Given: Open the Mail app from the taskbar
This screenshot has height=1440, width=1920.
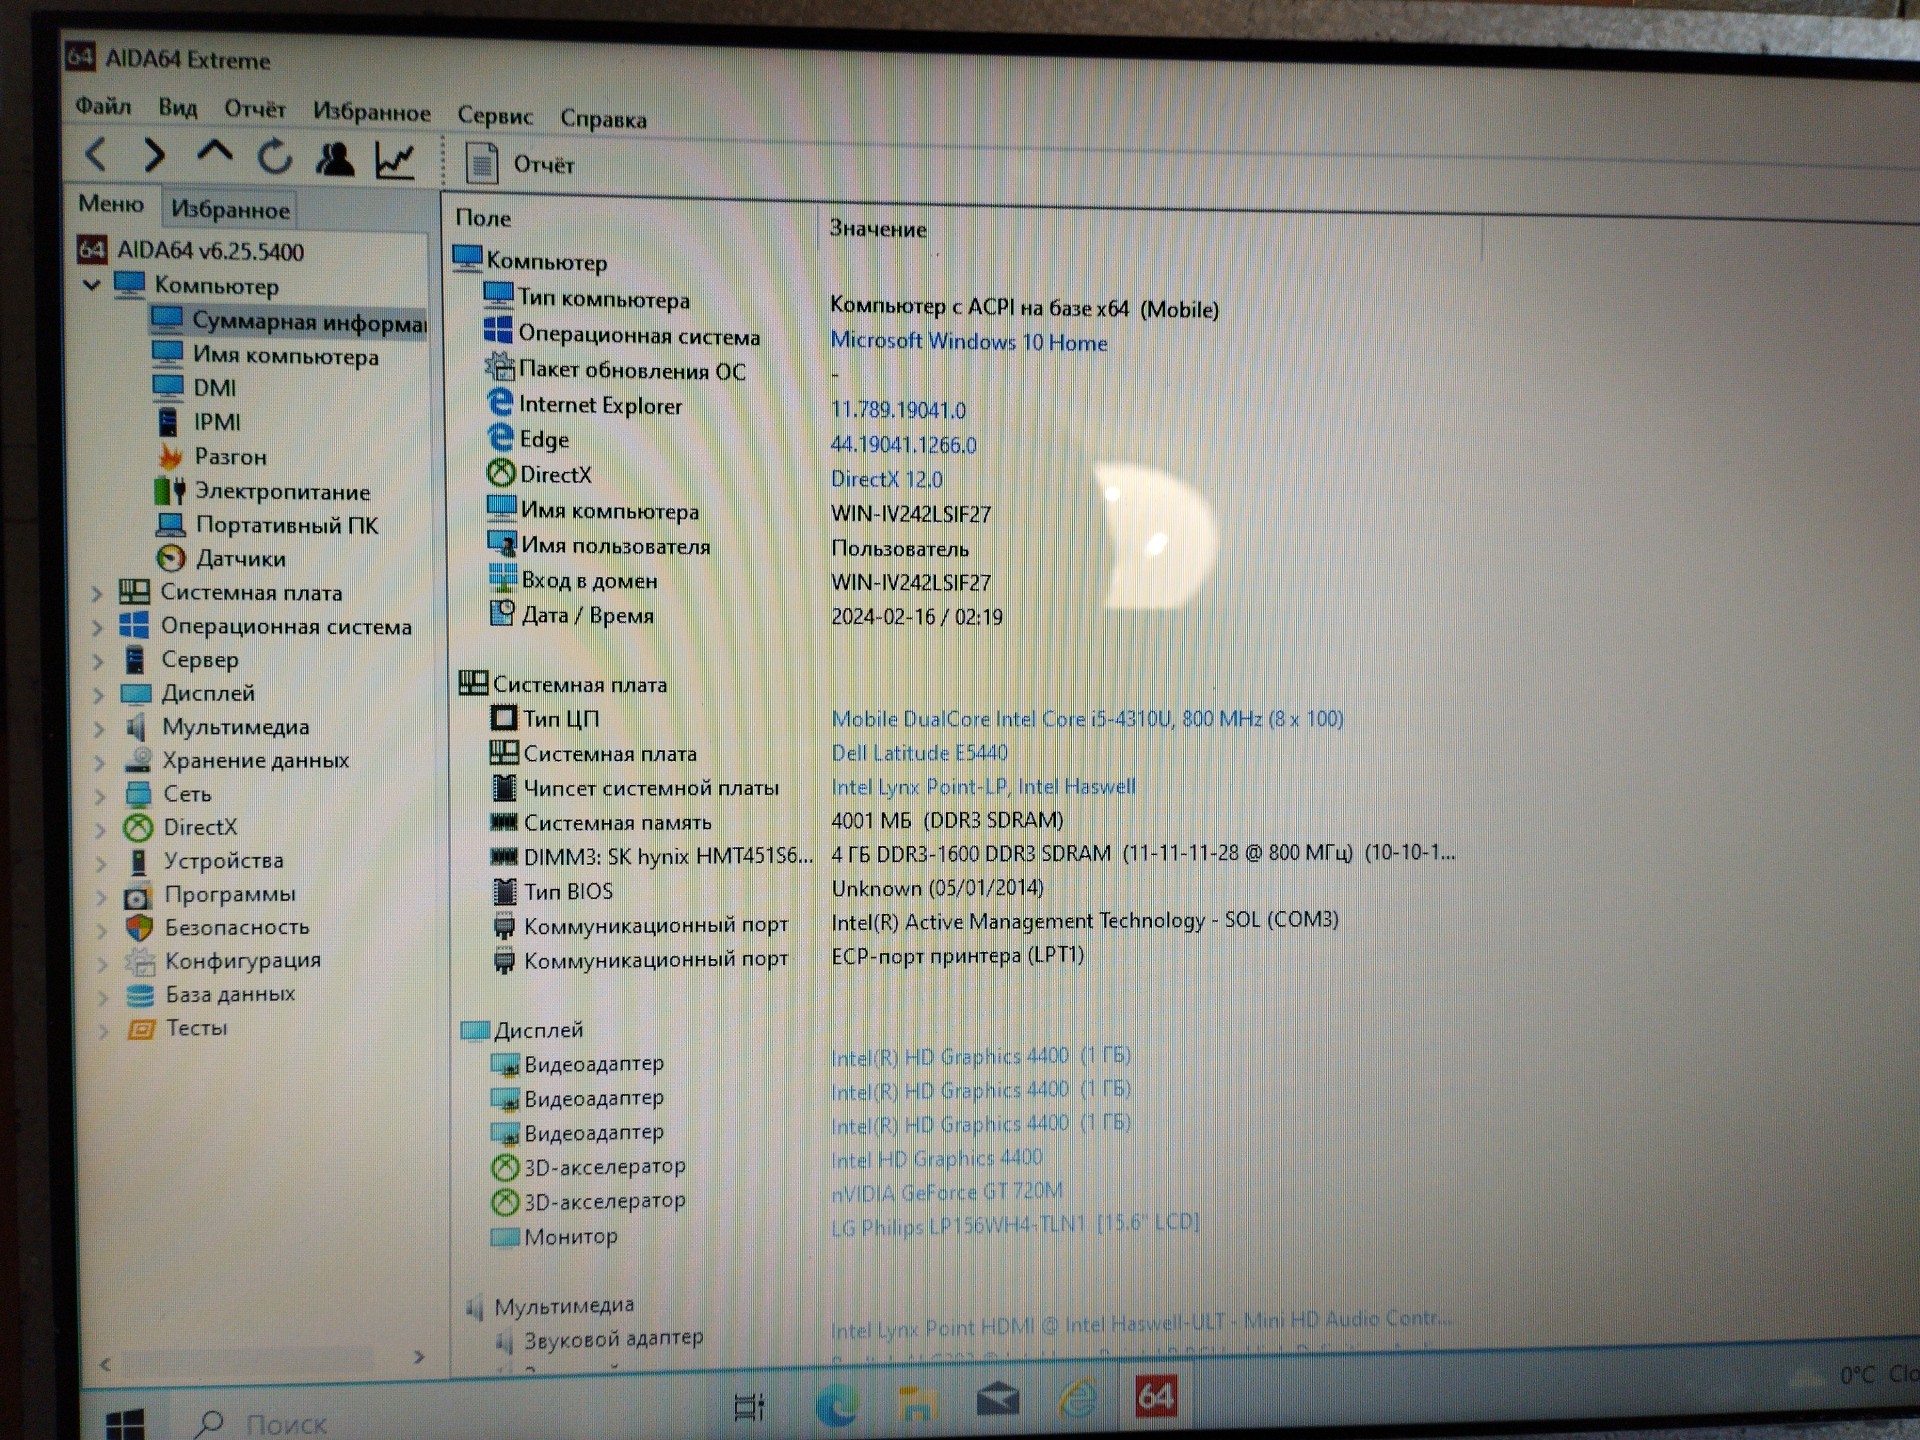Looking at the screenshot, I should (997, 1399).
